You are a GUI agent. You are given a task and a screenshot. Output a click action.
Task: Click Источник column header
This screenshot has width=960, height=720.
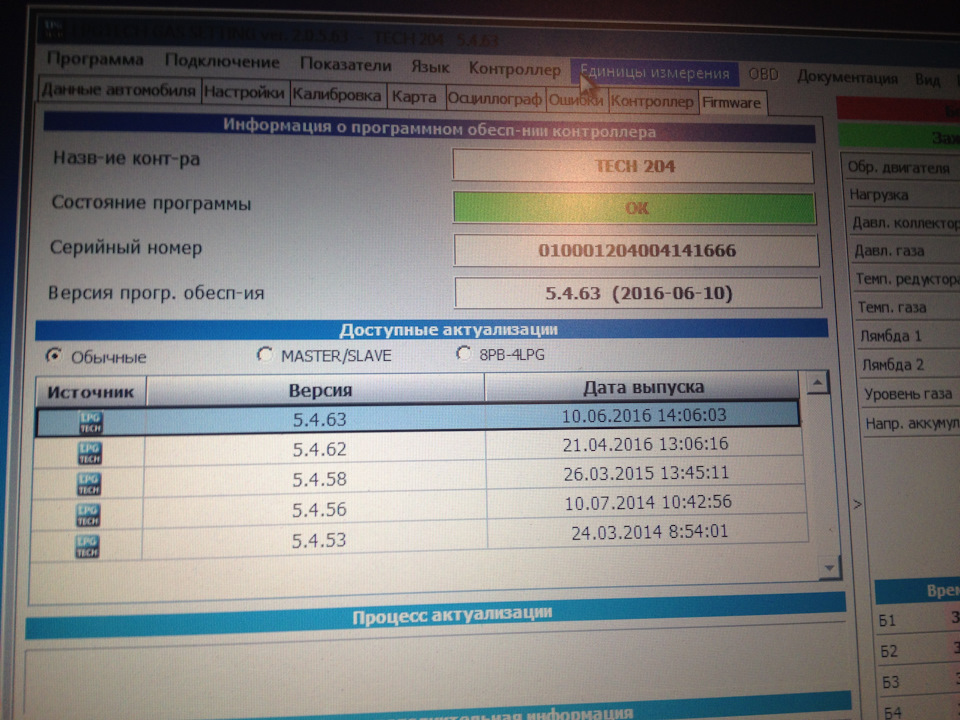pyautogui.click(x=91, y=392)
